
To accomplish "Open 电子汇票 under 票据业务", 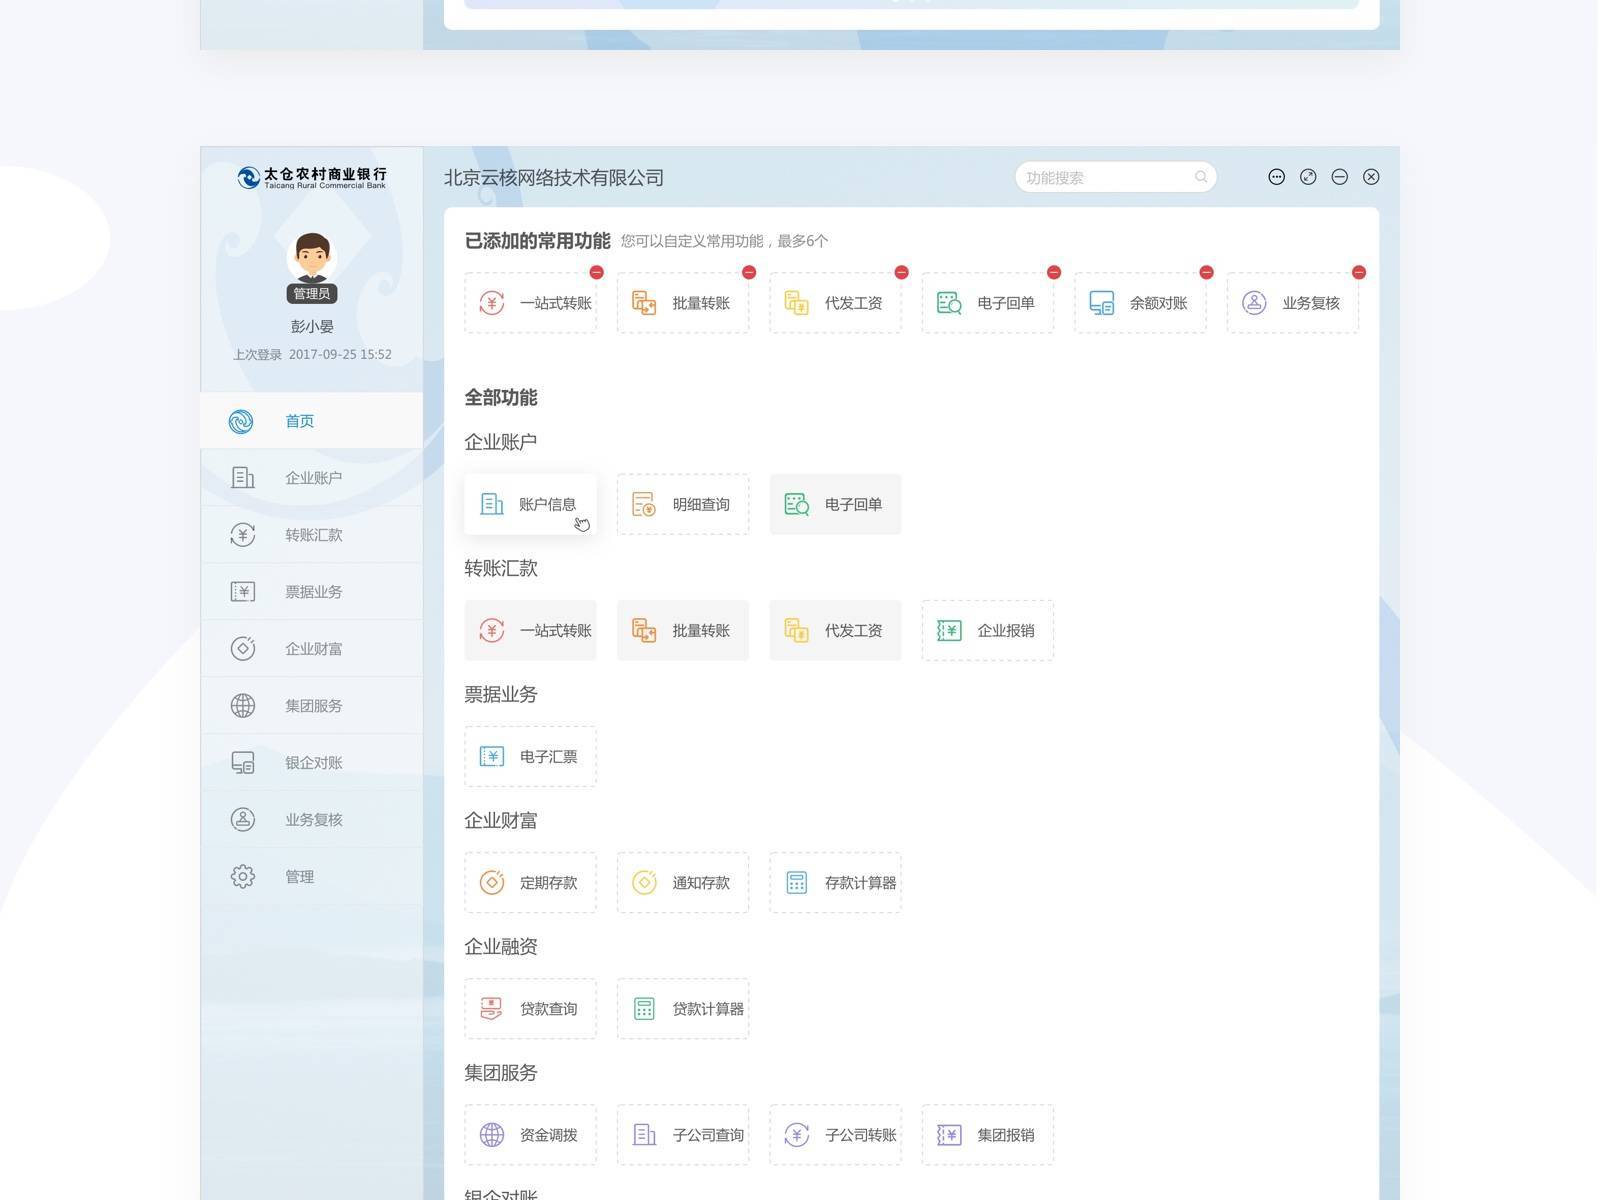I will tap(530, 757).
